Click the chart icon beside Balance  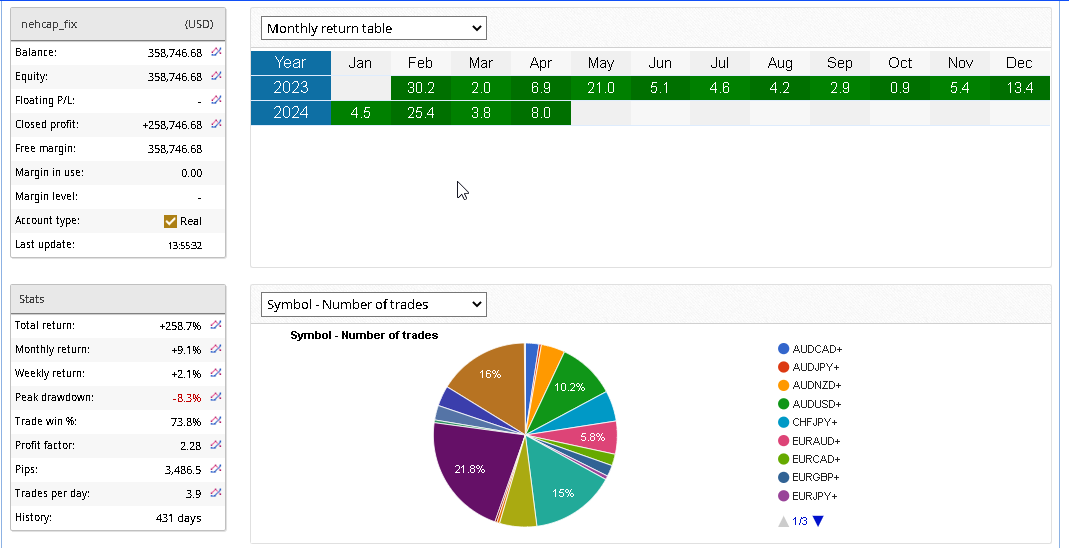point(216,52)
